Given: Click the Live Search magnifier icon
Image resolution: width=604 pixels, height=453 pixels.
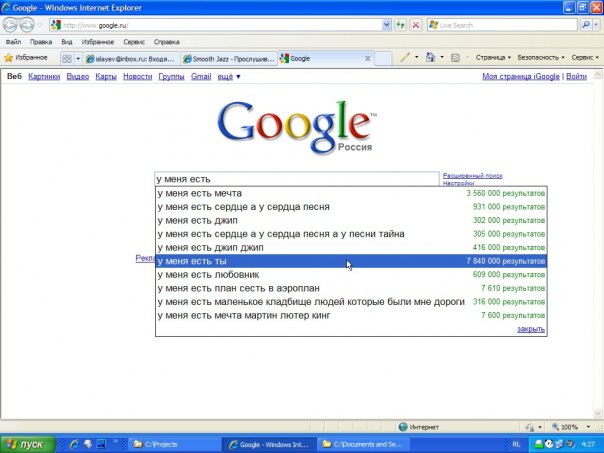Looking at the screenshot, I should click(585, 25).
